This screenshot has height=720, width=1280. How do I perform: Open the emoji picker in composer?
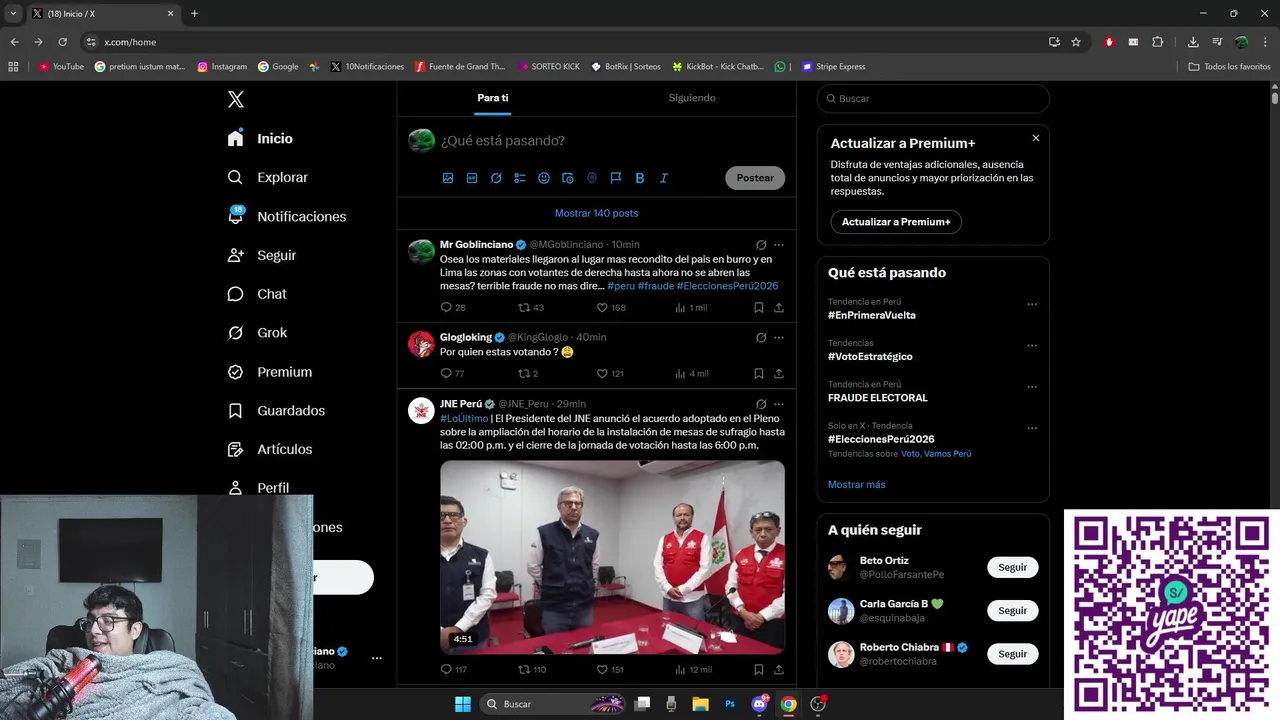pos(544,178)
